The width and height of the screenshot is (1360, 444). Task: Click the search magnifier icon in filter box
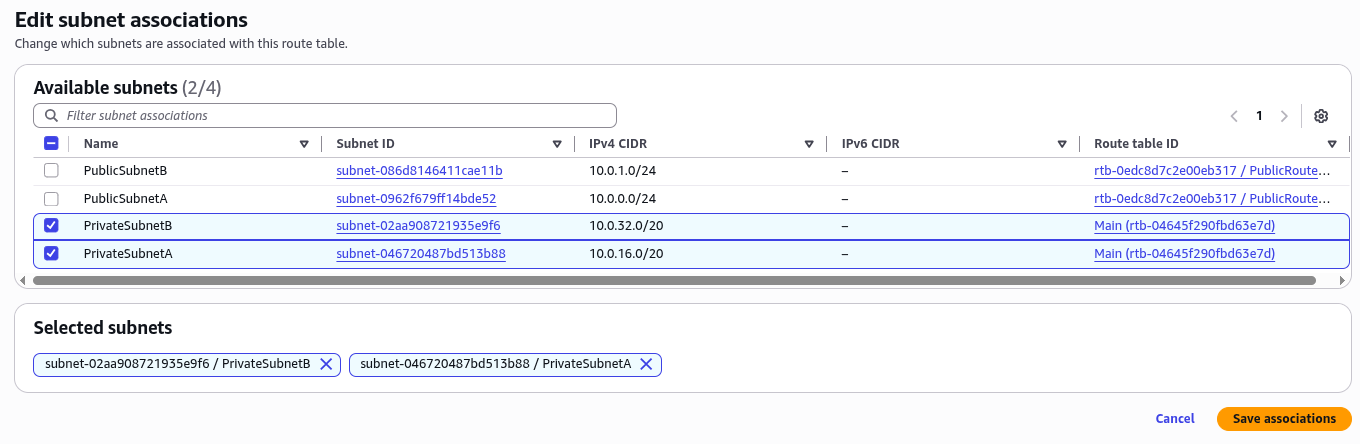(51, 116)
